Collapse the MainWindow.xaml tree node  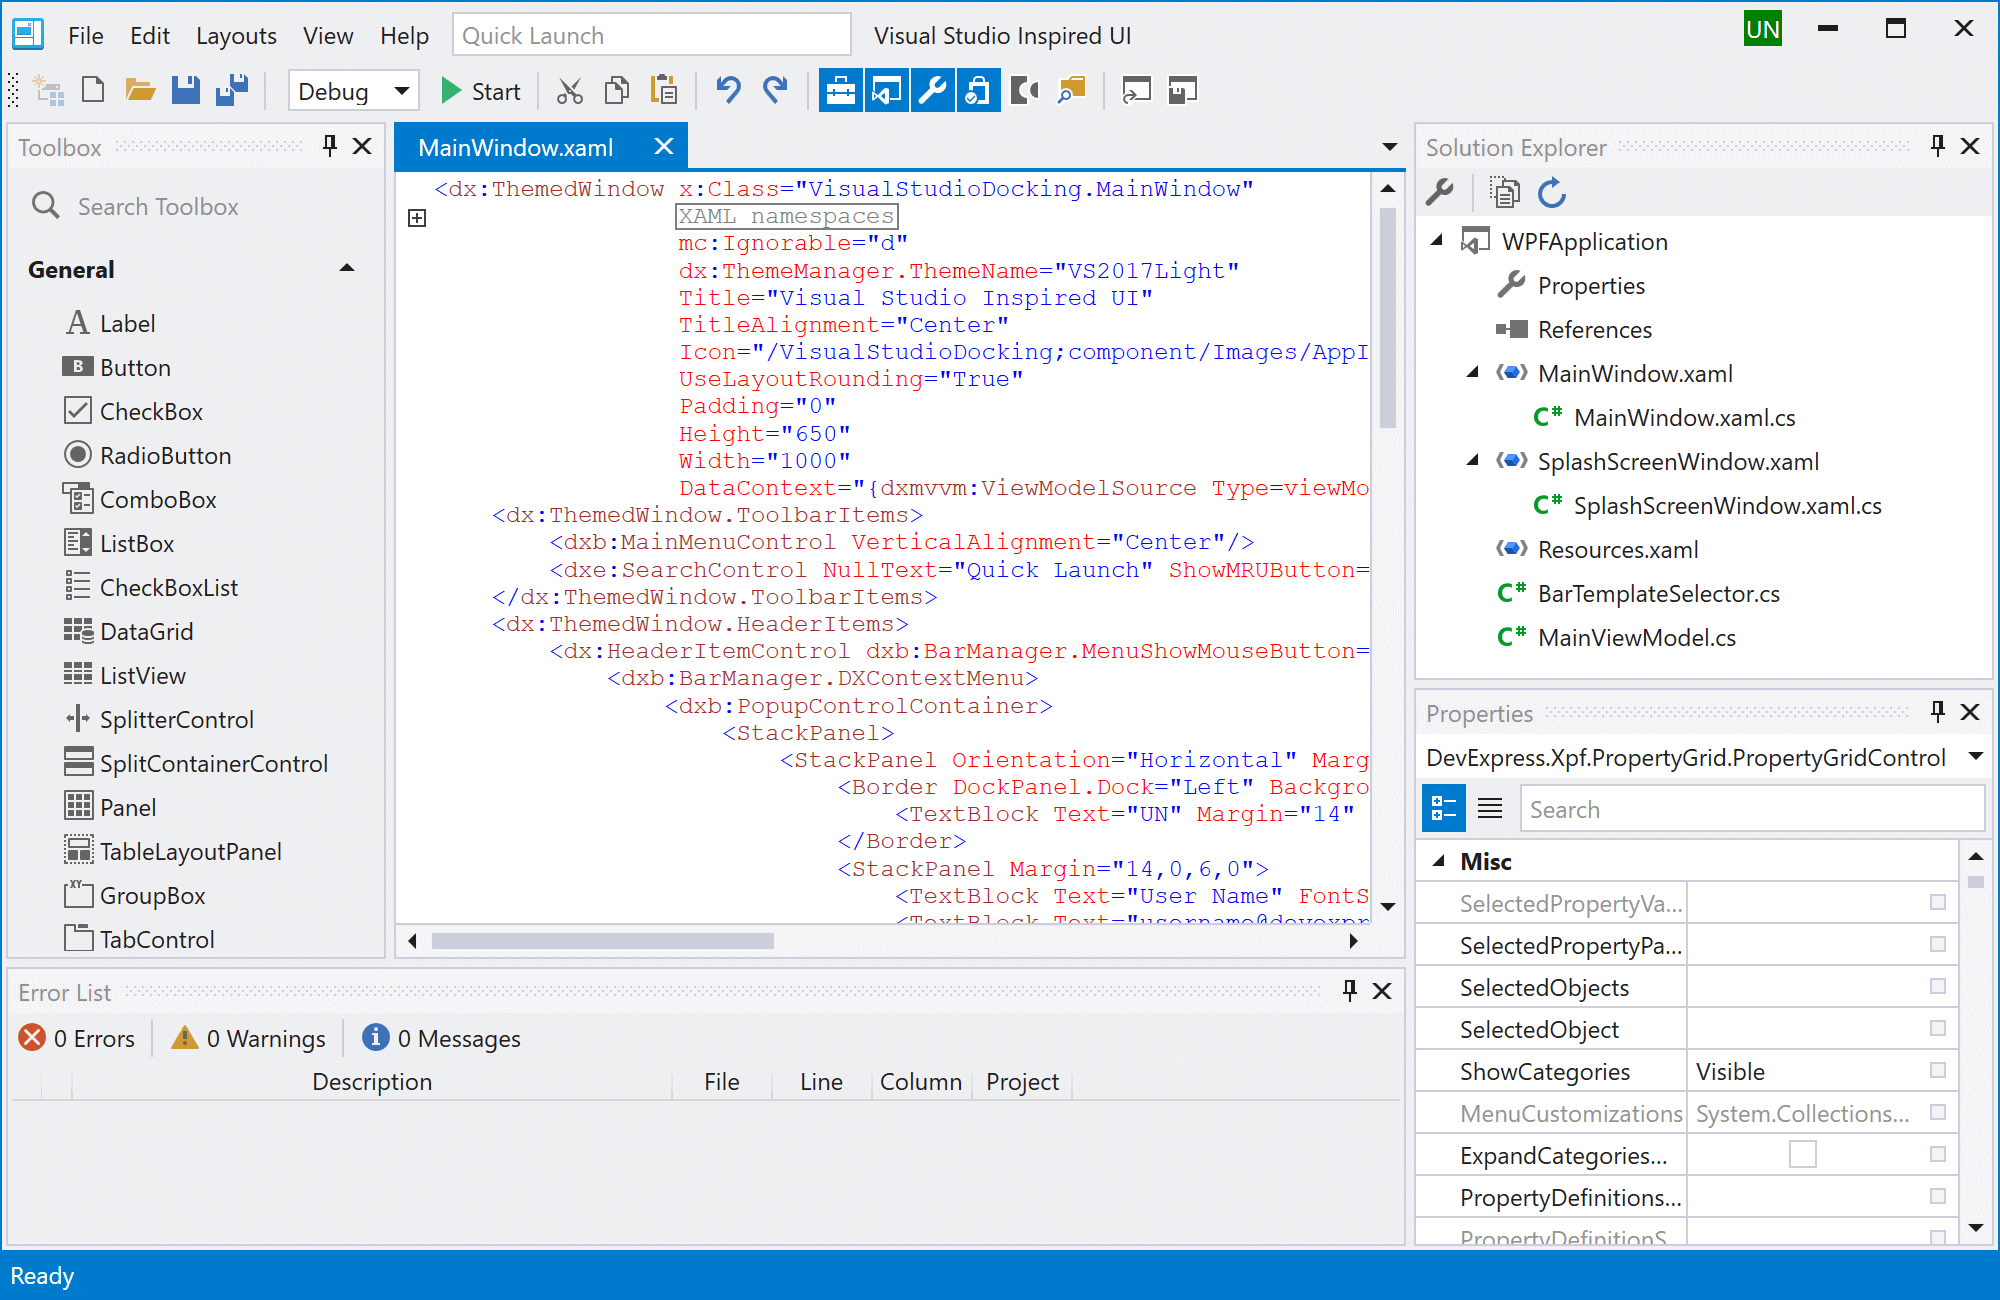coord(1473,373)
